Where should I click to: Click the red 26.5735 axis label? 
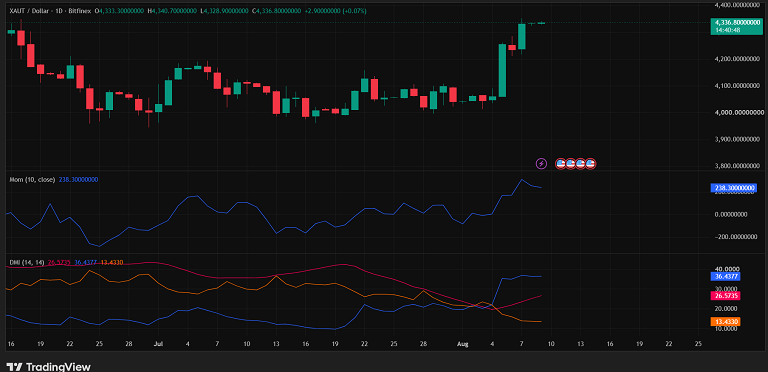[x=725, y=296]
